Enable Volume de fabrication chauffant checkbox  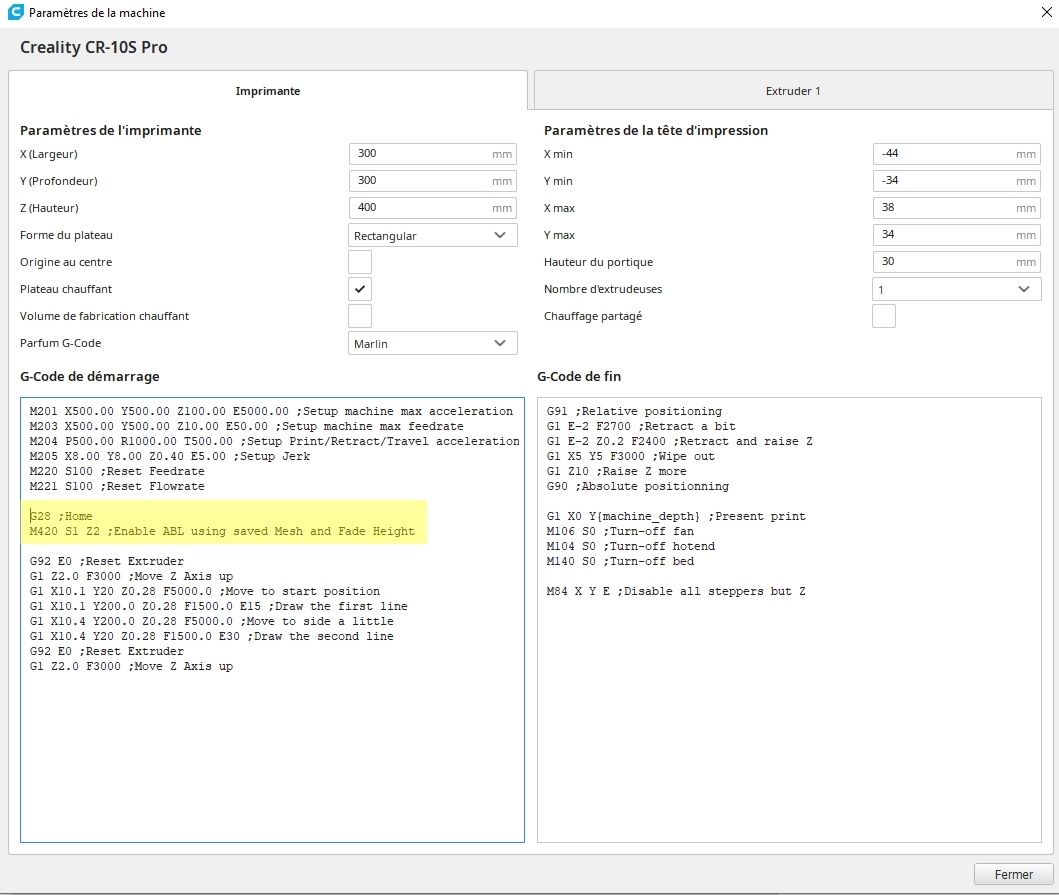[360, 316]
